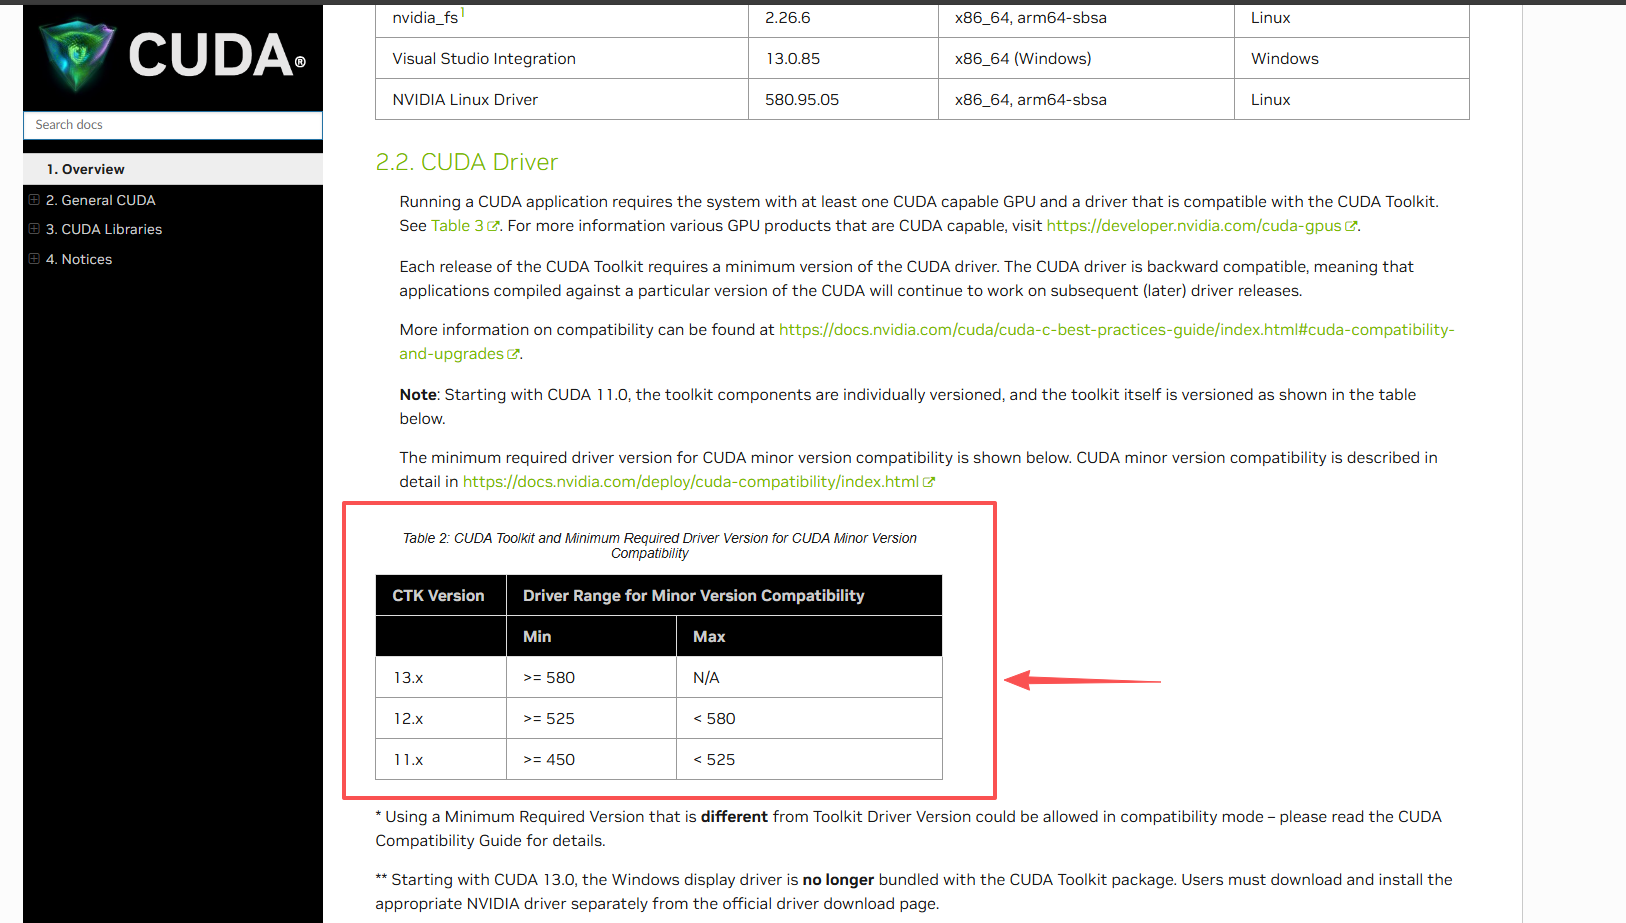This screenshot has width=1626, height=923.
Task: Open the Notices navigation entry
Action: click(87, 259)
